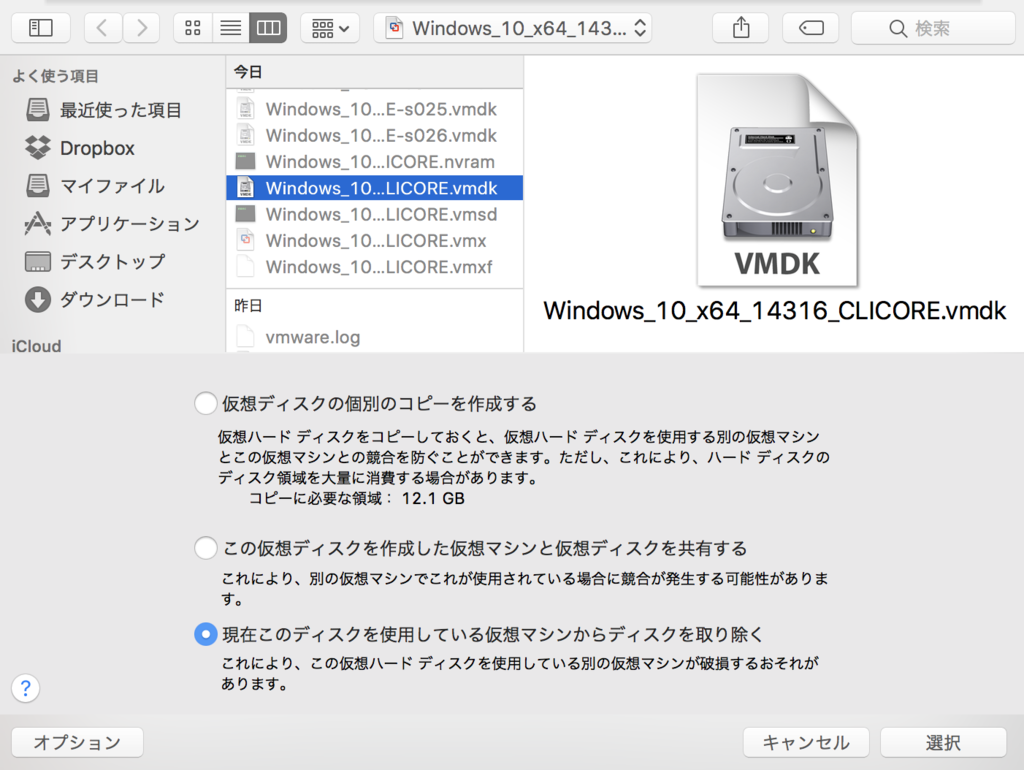Go back with the left chevron

[103, 28]
